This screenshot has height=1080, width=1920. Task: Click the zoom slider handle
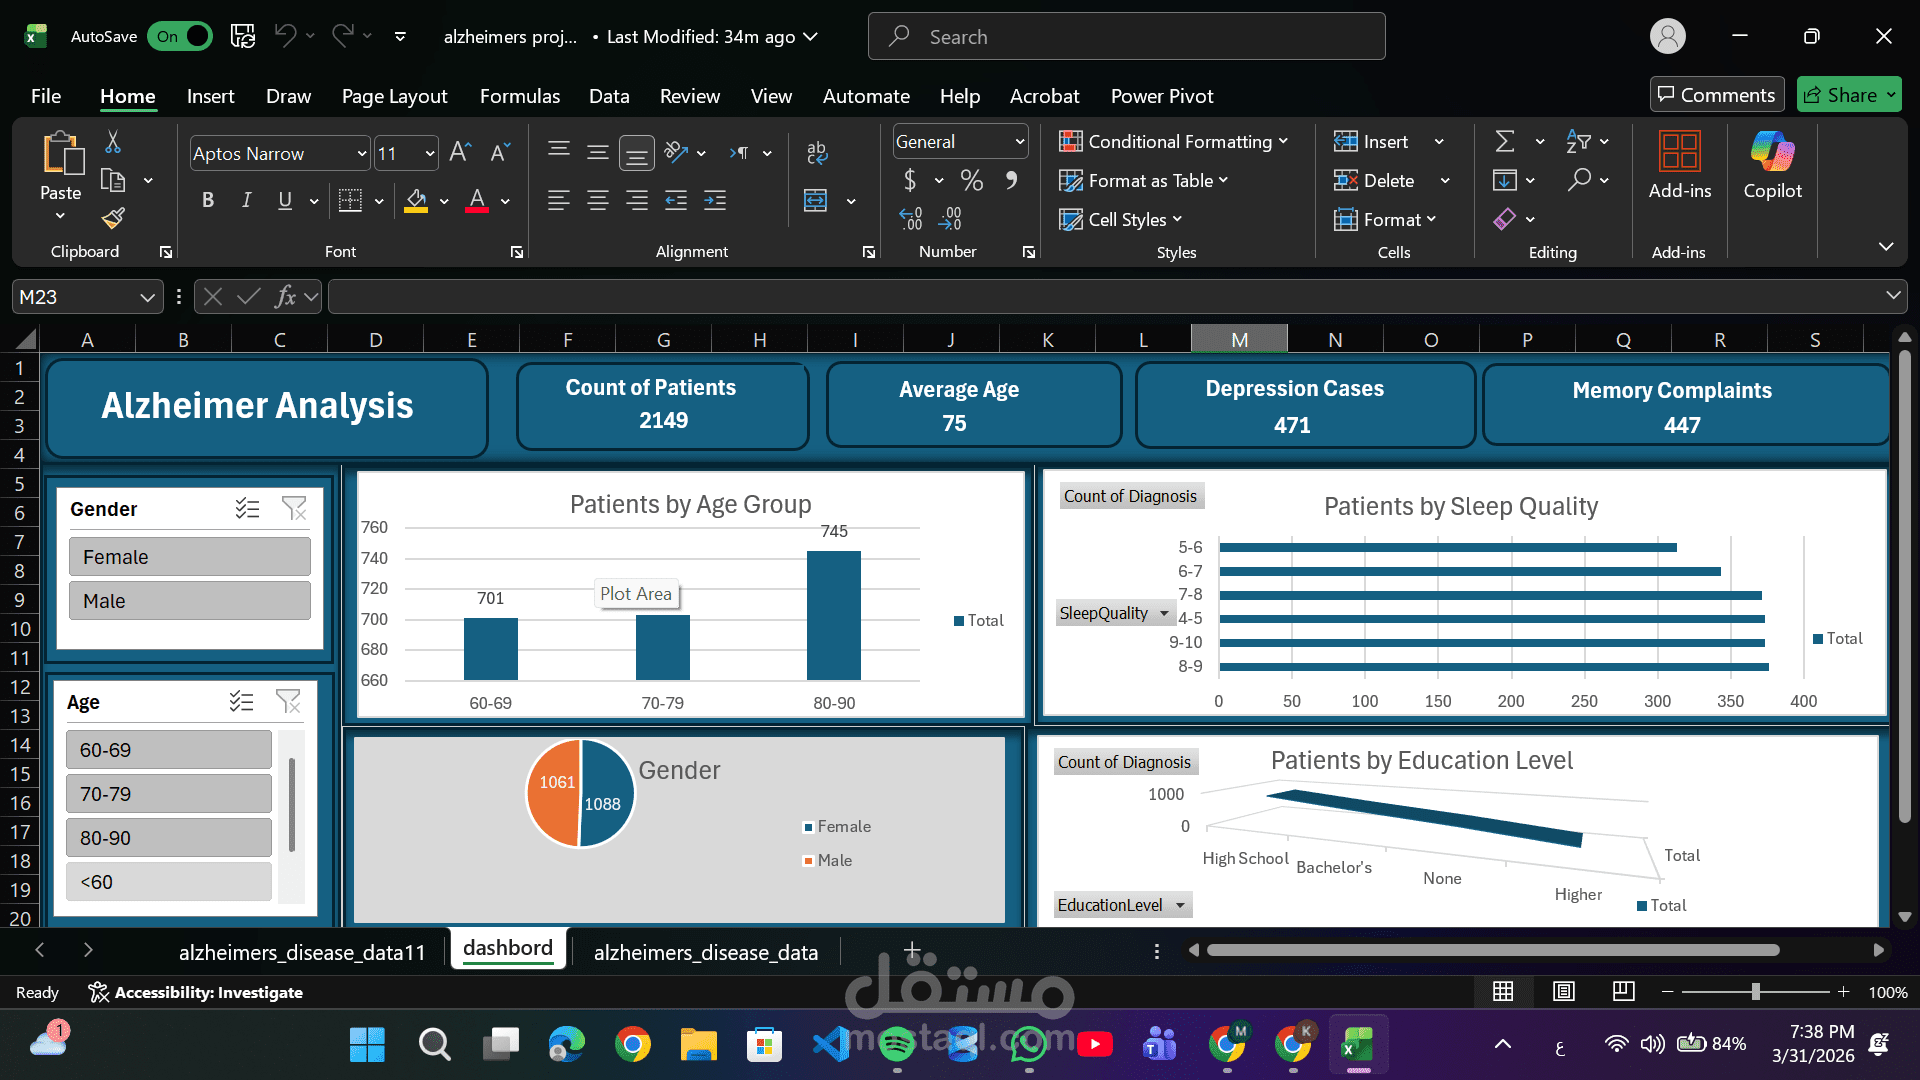coord(1756,991)
